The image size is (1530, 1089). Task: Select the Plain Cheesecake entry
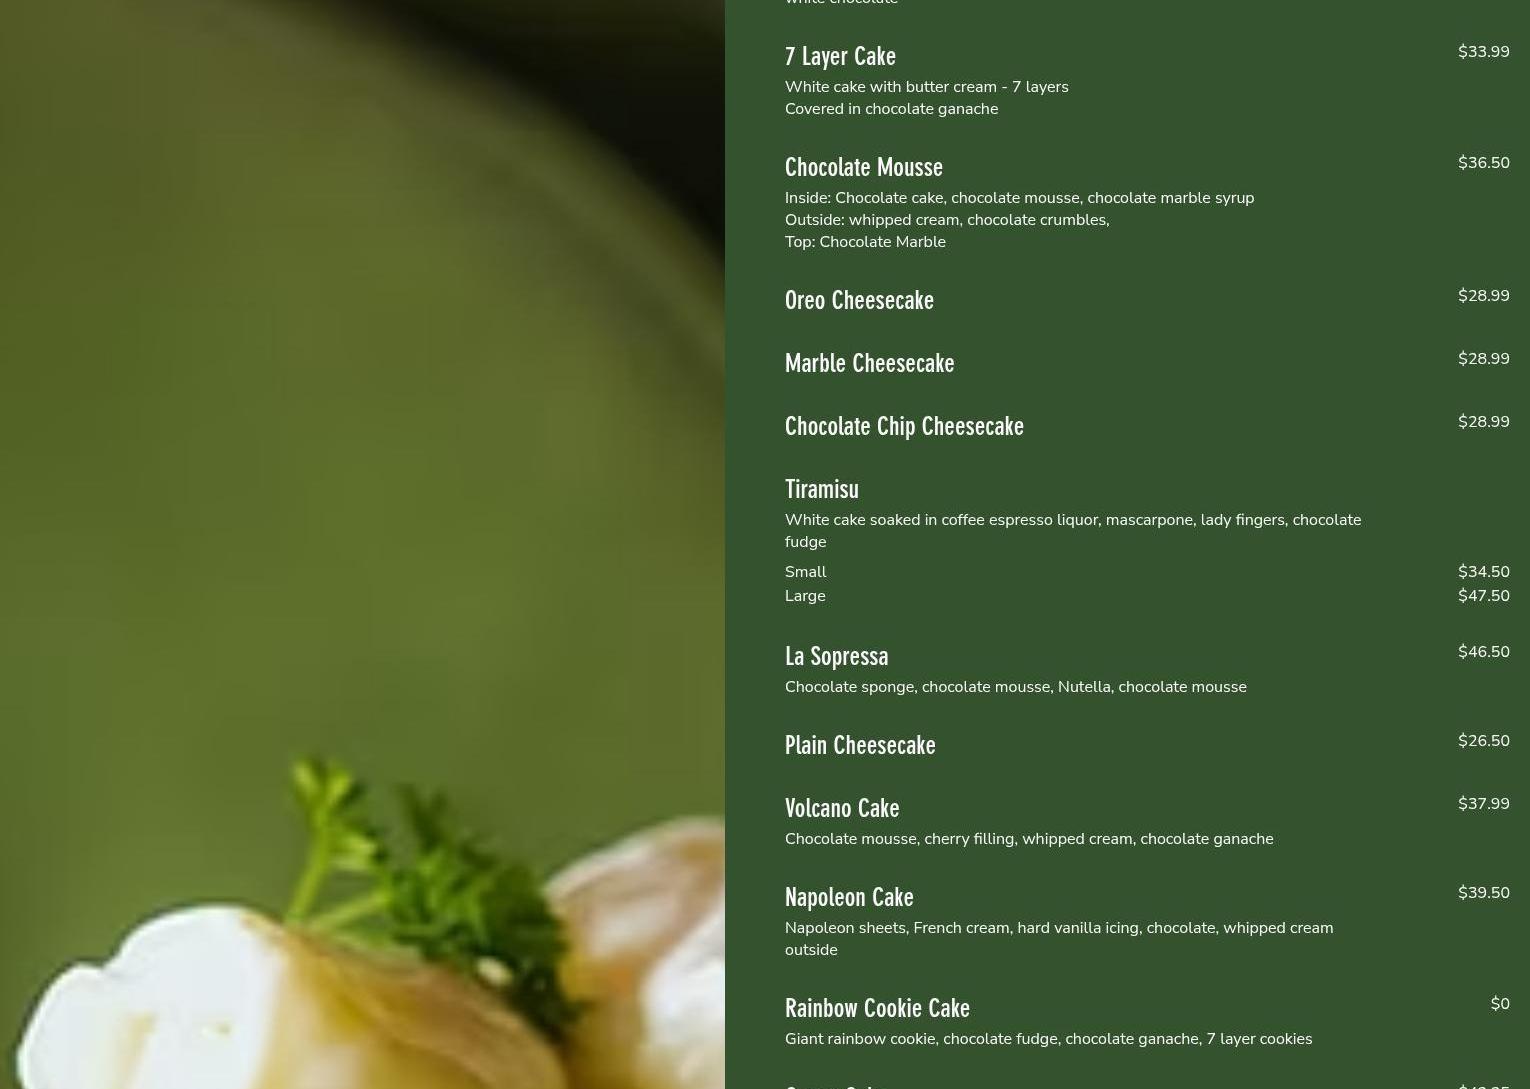(860, 745)
